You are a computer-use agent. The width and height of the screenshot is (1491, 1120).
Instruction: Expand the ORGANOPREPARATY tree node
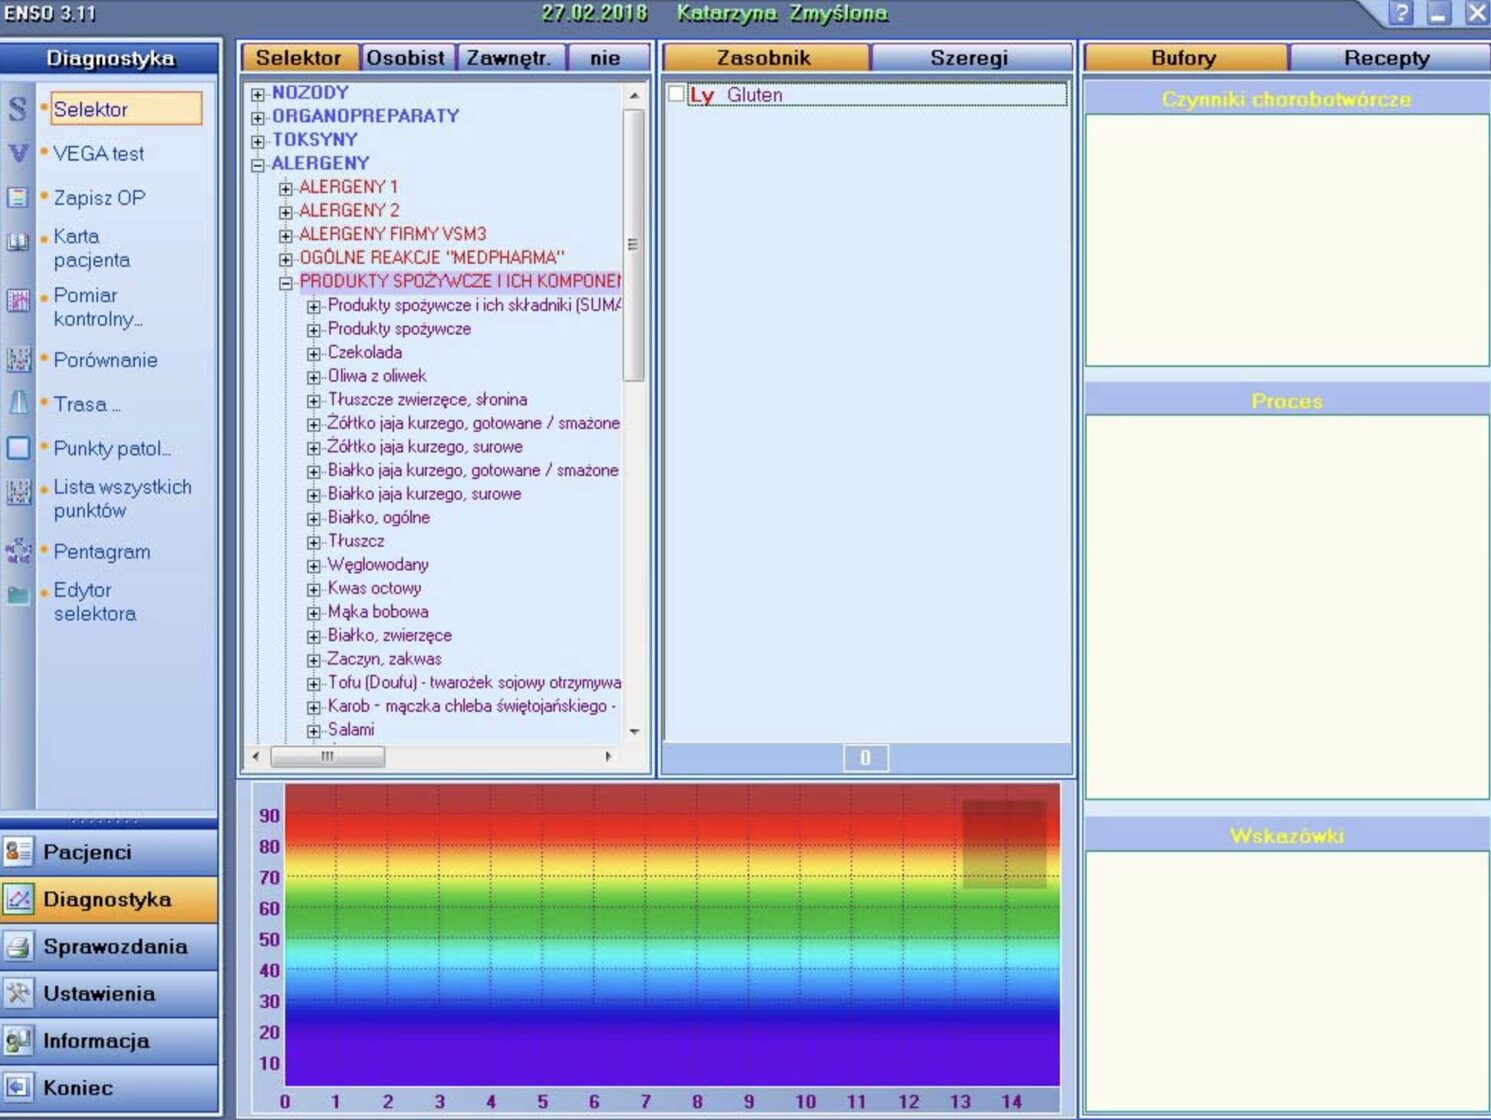258,117
